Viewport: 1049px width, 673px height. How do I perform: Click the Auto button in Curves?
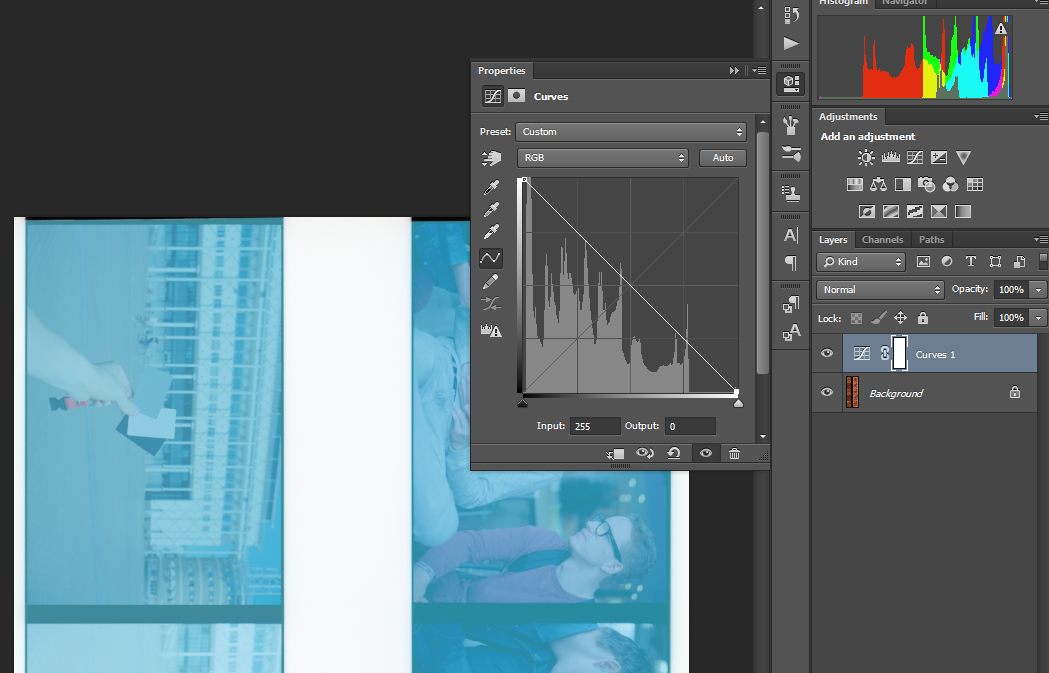coord(722,158)
